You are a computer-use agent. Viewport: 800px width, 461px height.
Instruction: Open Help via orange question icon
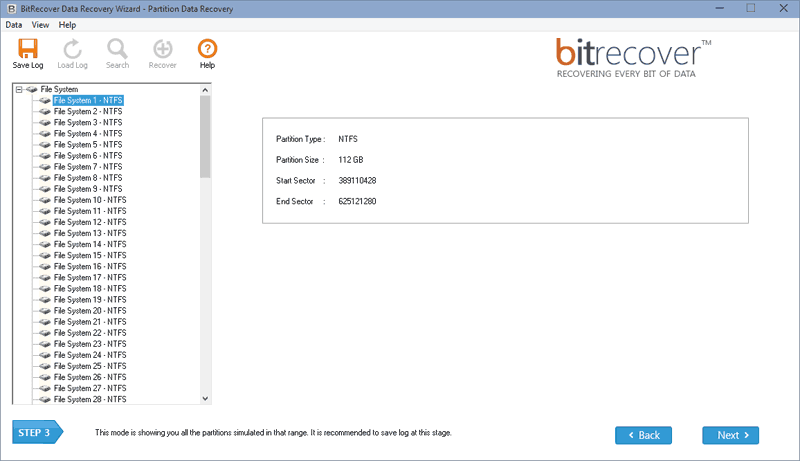tap(207, 49)
